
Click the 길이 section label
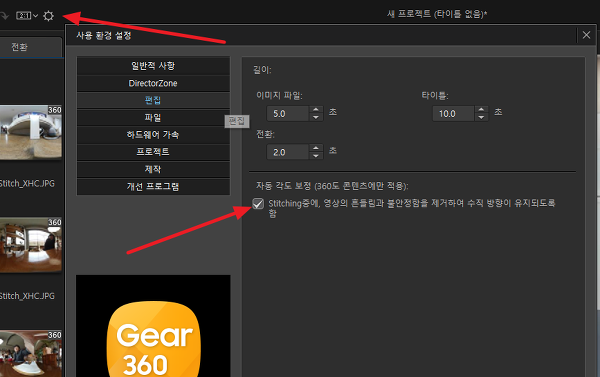[x=262, y=70]
